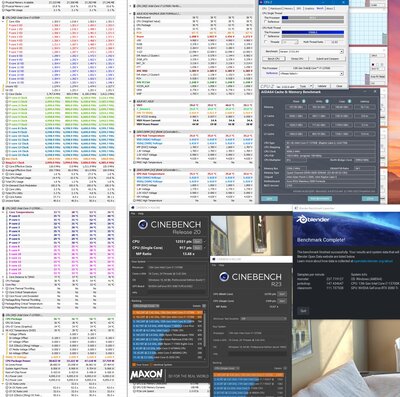Click the AIDA64 Read benchmark info icon
400x397 pixels.
304,101
